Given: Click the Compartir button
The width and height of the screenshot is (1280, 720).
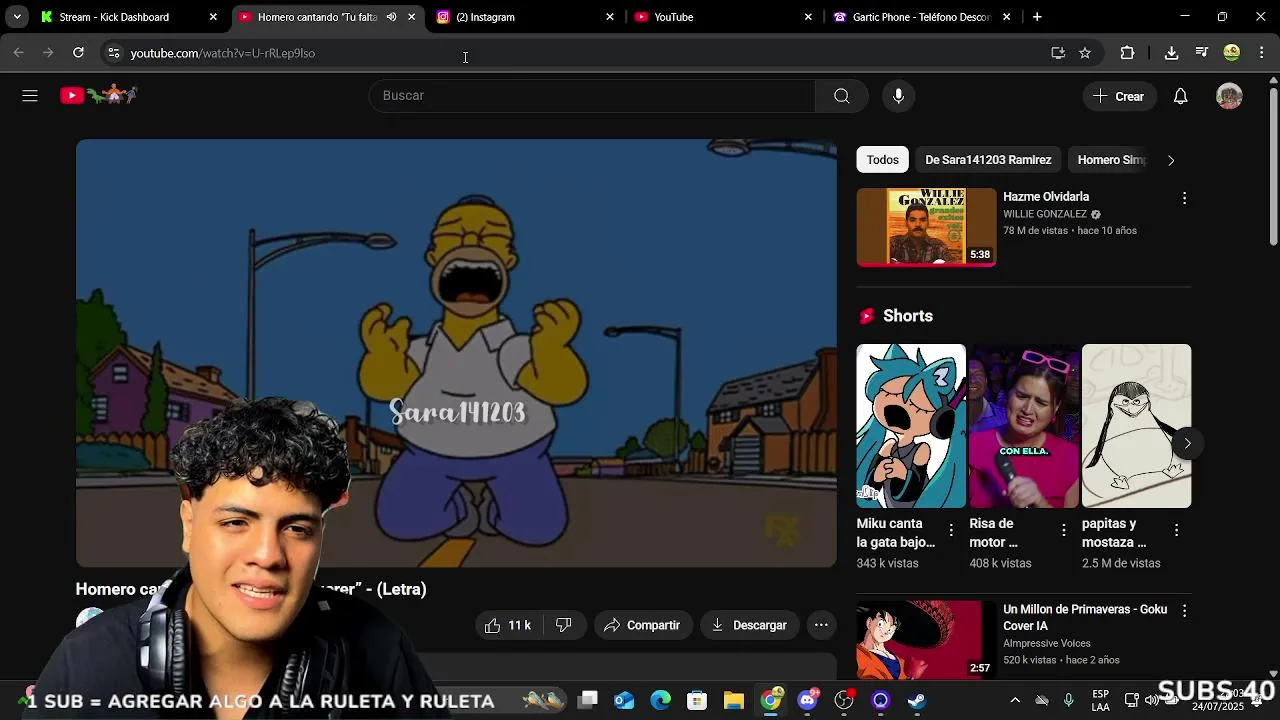Looking at the screenshot, I should coord(642,625).
